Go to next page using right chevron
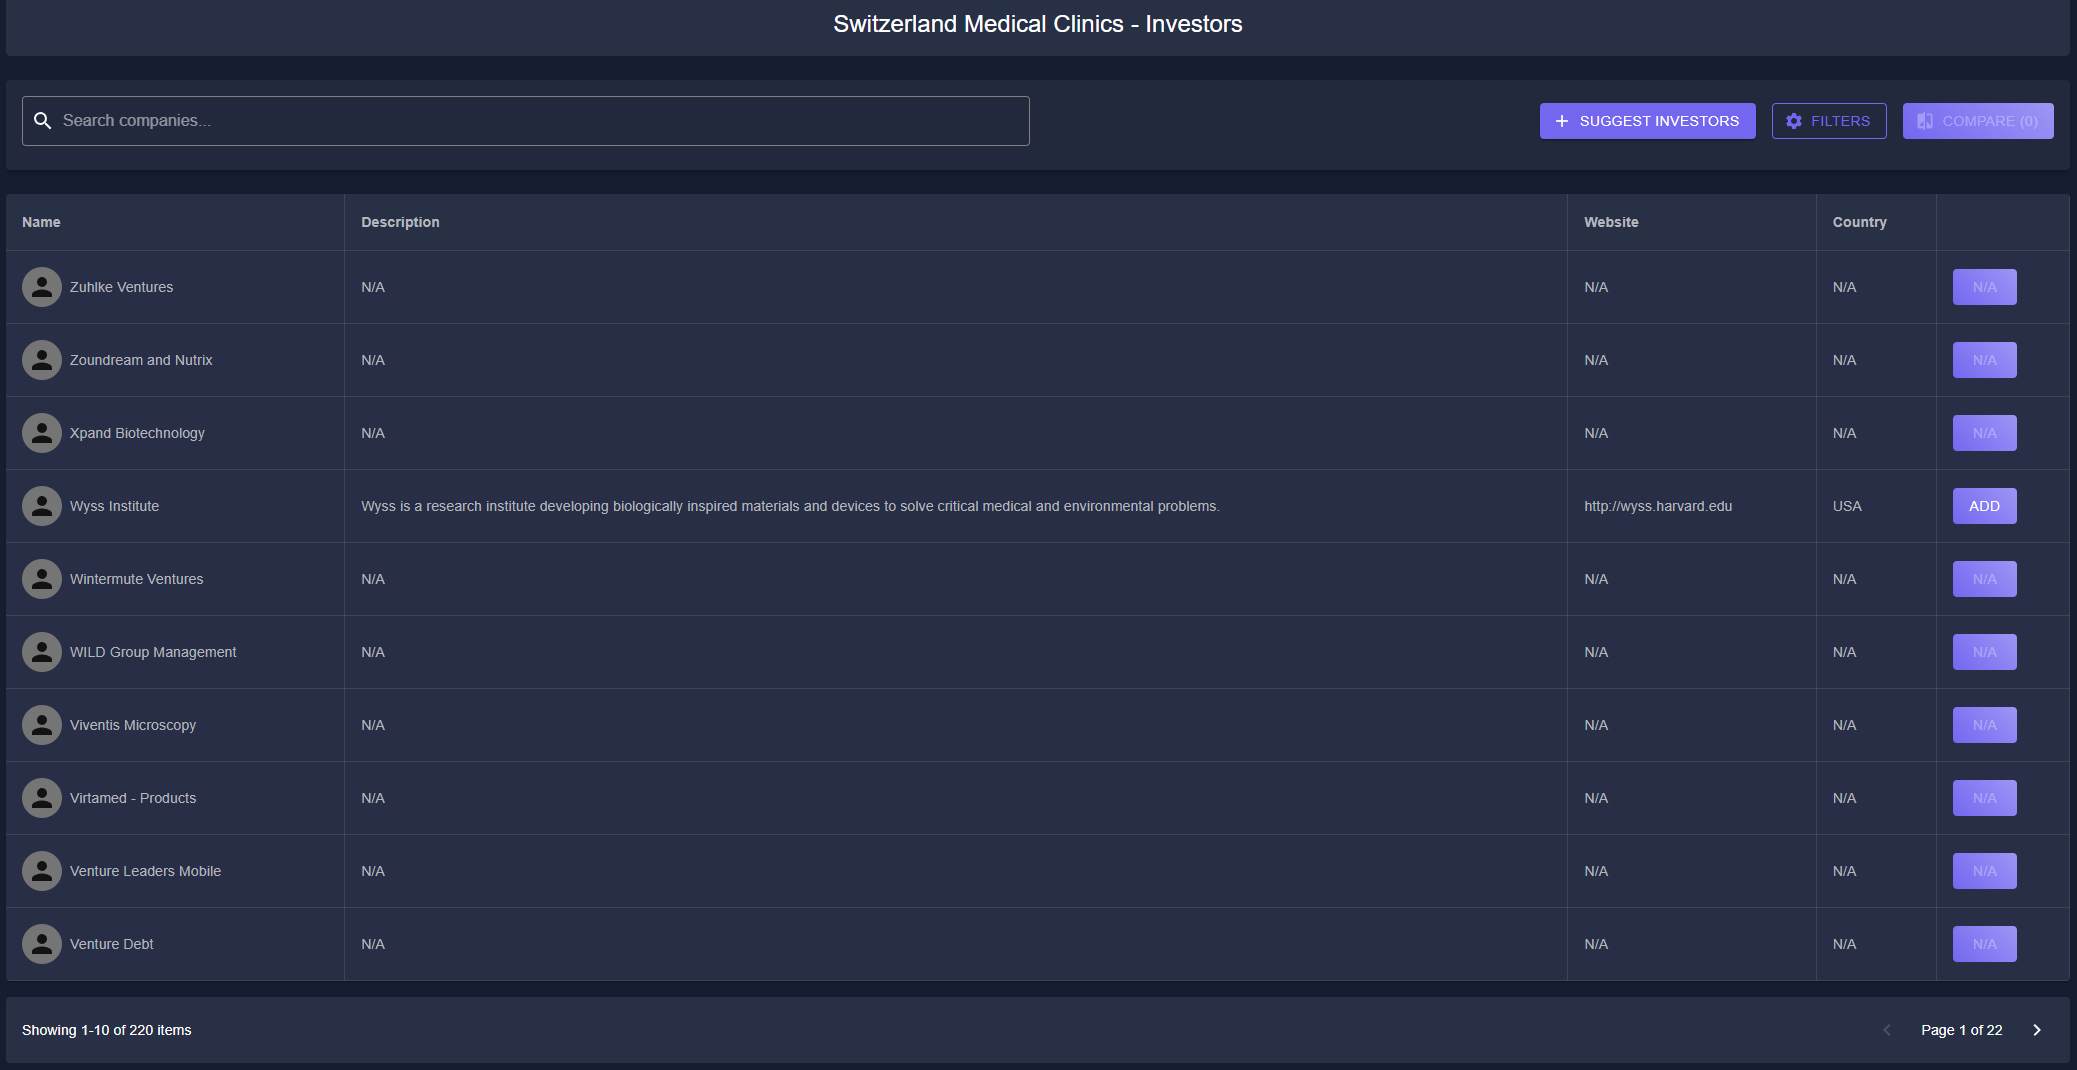This screenshot has width=2077, height=1070. pos(2036,1030)
